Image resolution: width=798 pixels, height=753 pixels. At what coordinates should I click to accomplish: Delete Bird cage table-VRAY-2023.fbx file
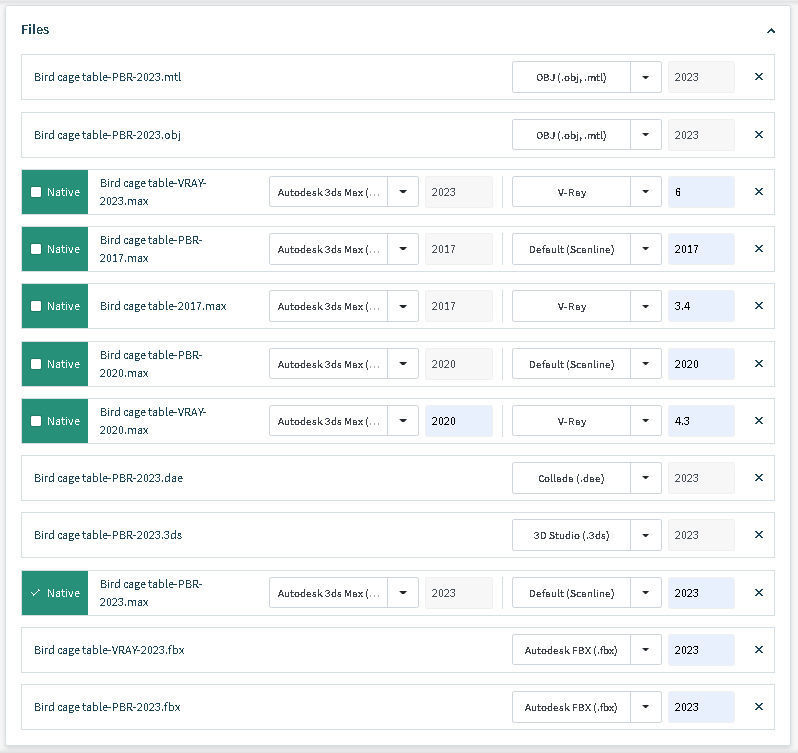click(758, 650)
